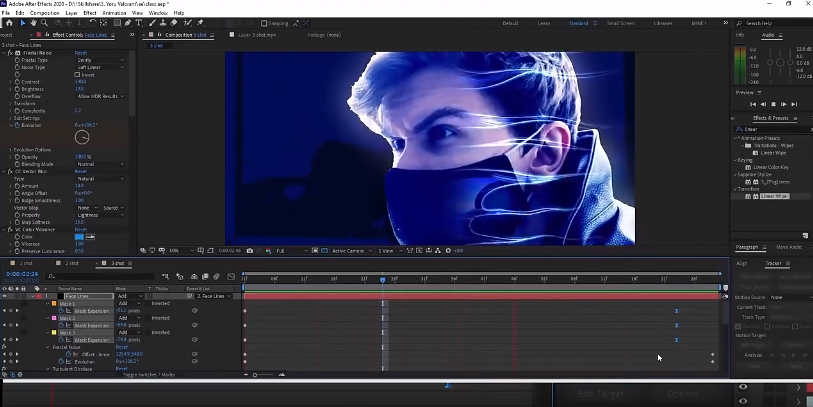Select the Zoom magnifier tool

point(44,22)
